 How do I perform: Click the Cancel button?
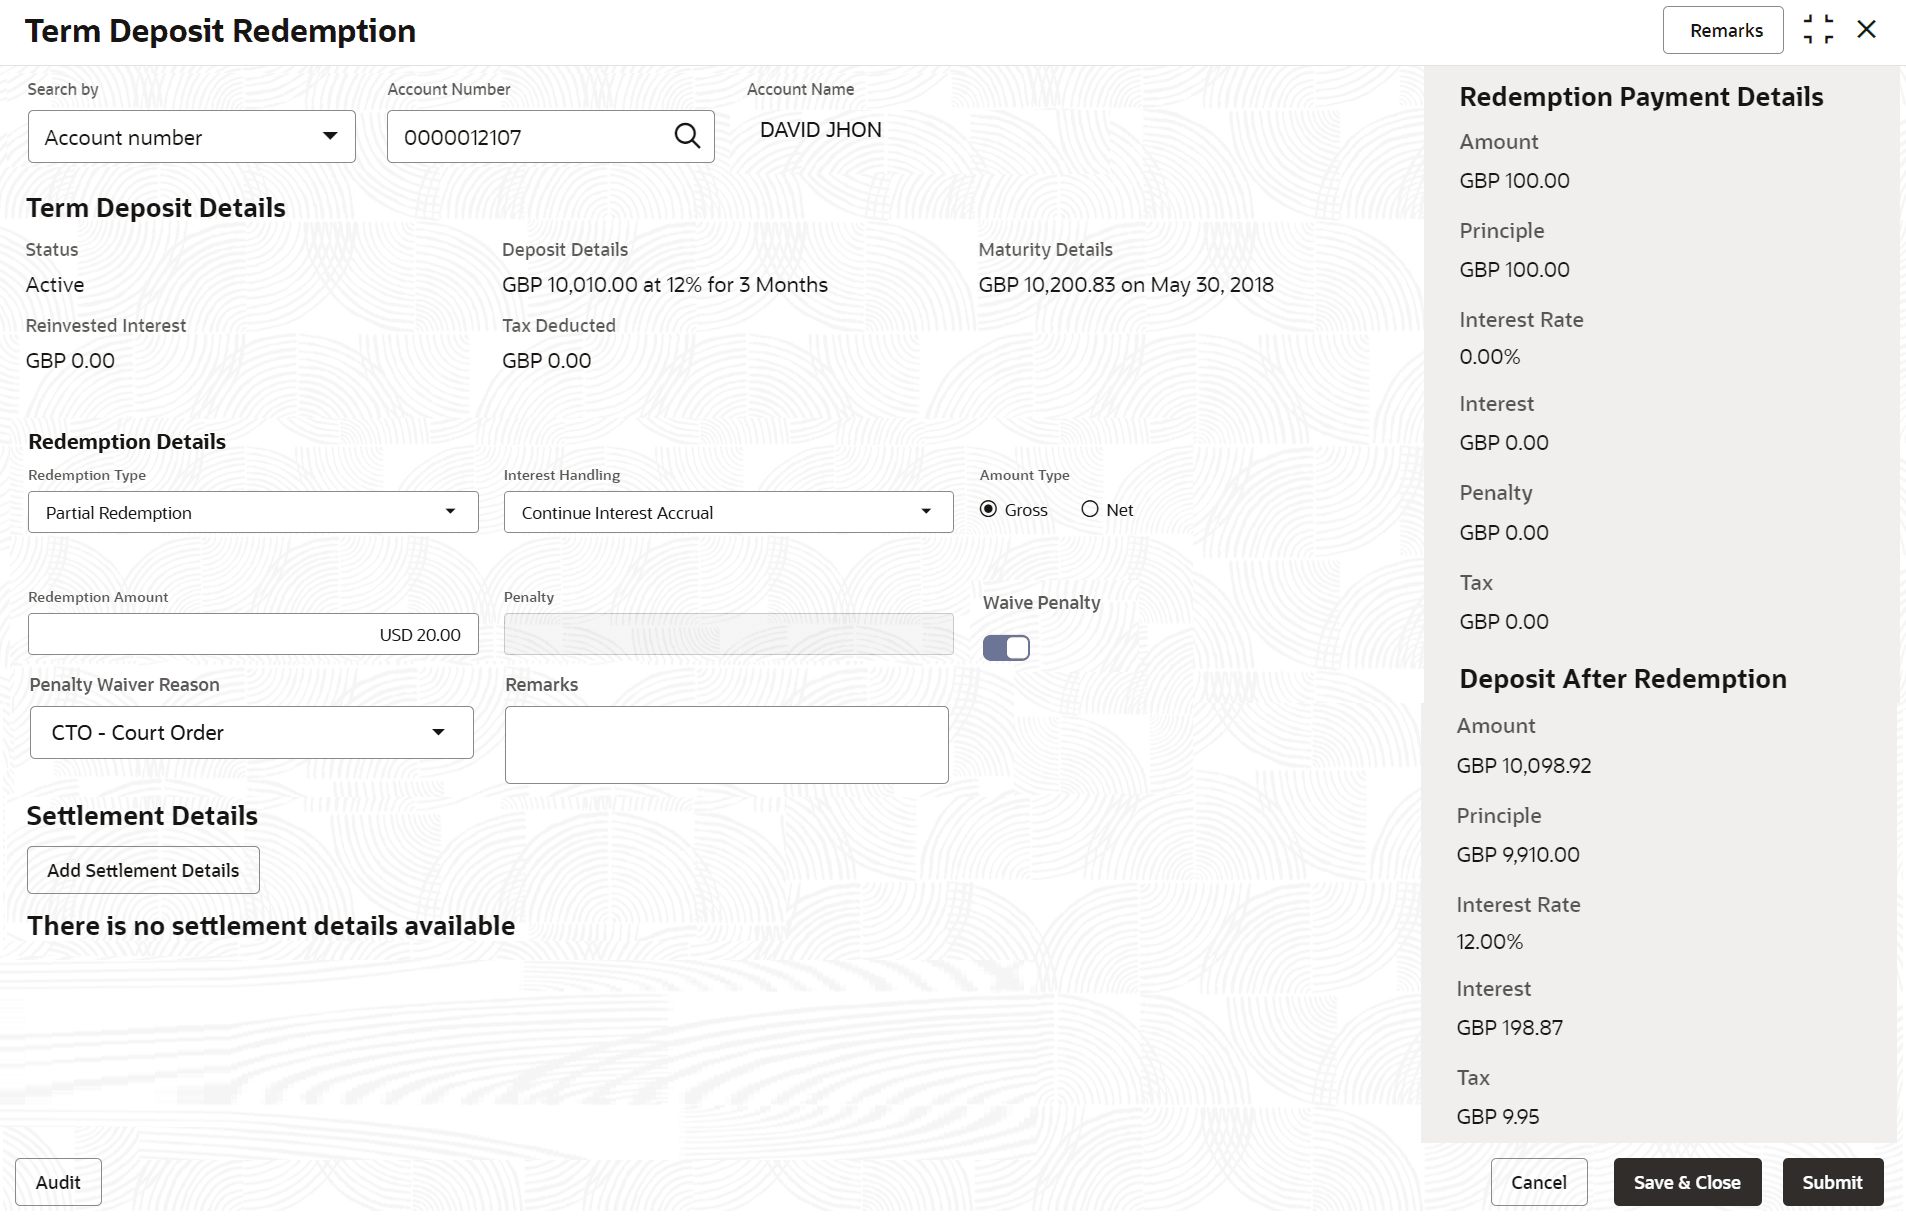(x=1538, y=1182)
